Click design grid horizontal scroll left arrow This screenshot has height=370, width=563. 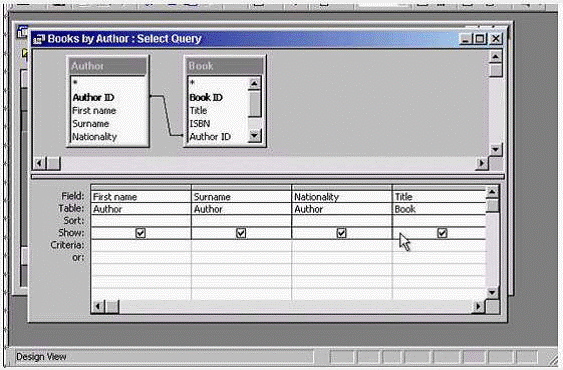[x=98, y=306]
